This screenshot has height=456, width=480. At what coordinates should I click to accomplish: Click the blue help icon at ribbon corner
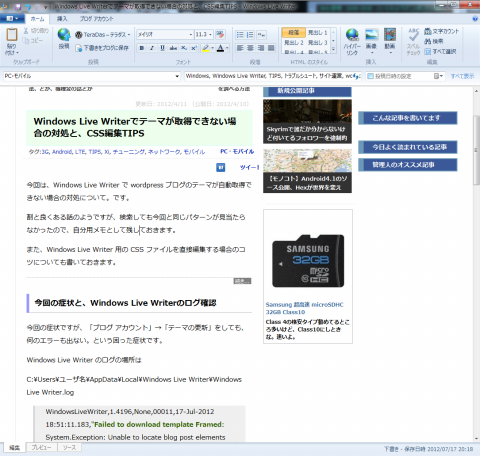[475, 19]
